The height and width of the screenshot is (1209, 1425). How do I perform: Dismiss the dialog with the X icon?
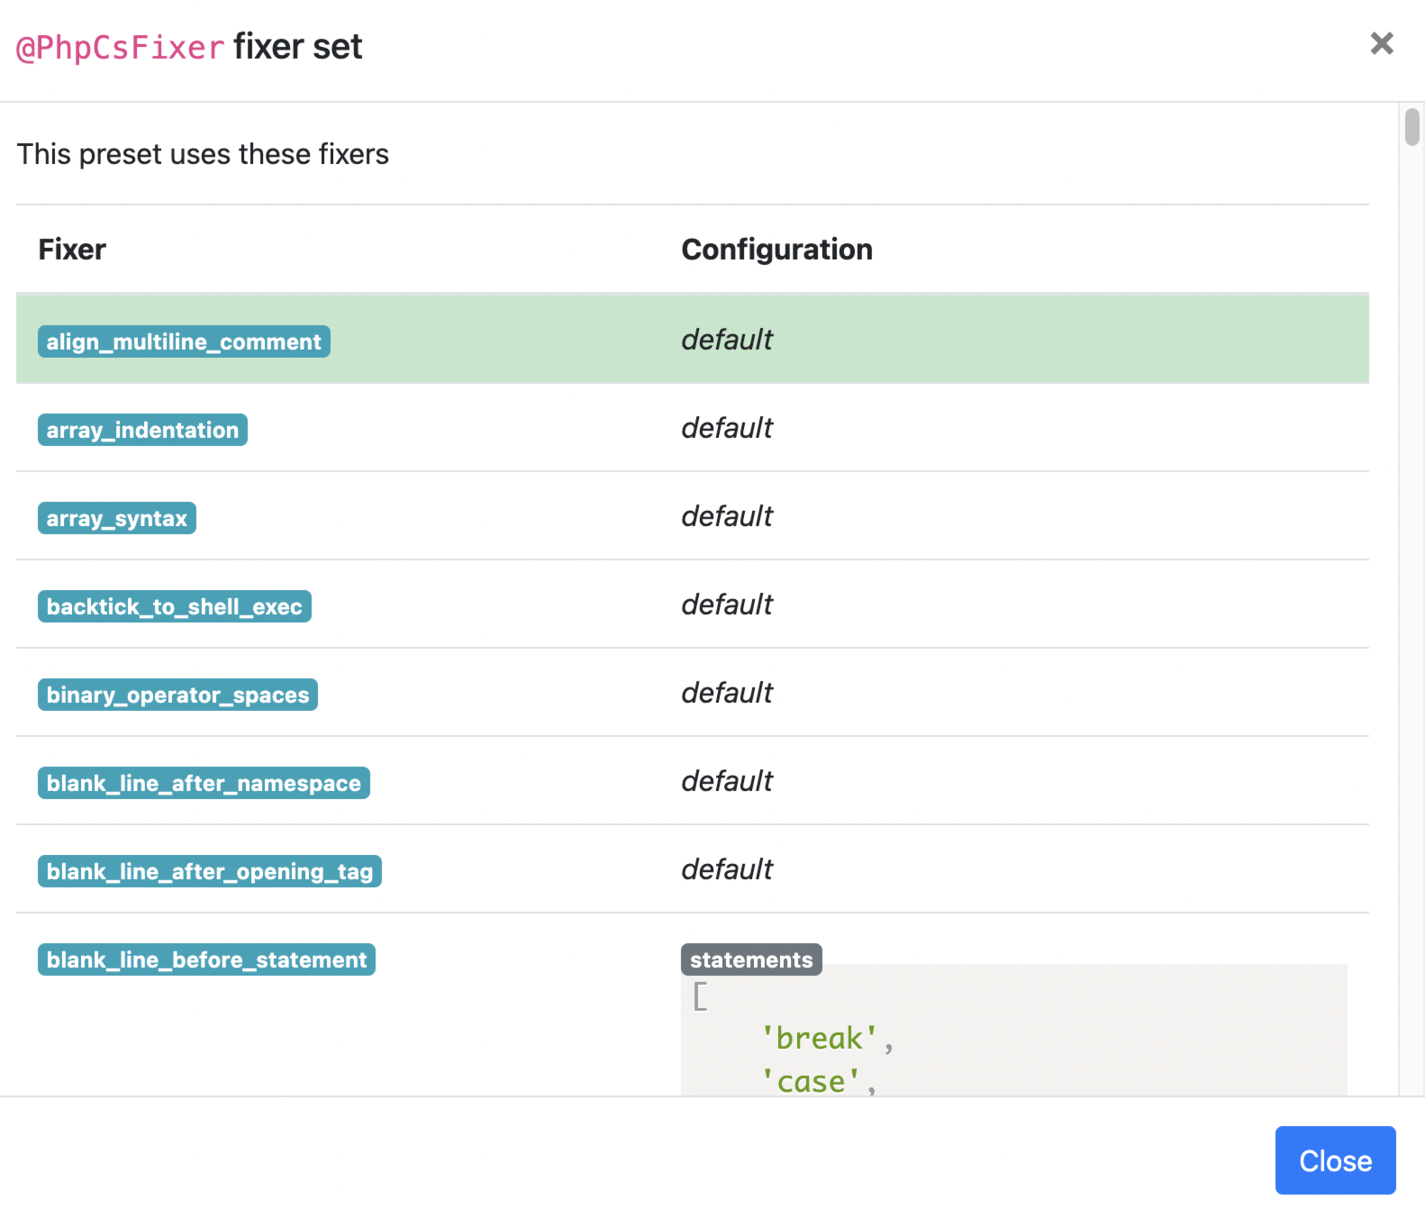1381,43
